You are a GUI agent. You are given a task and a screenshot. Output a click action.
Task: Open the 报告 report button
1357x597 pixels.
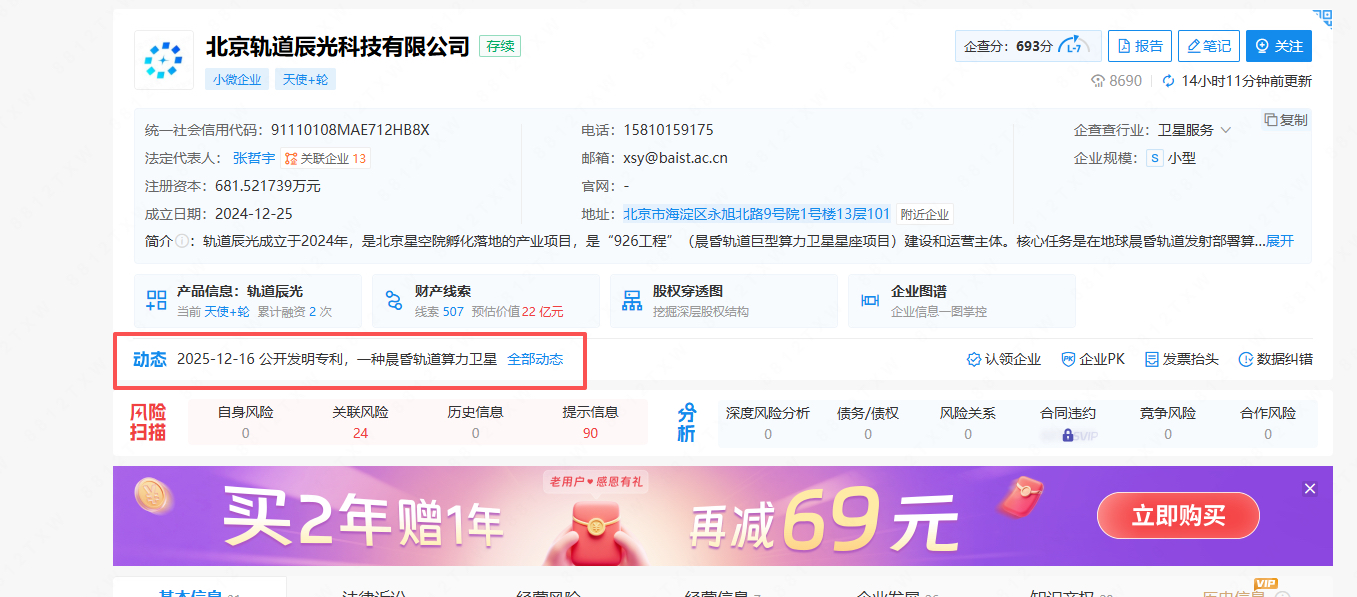point(1140,46)
